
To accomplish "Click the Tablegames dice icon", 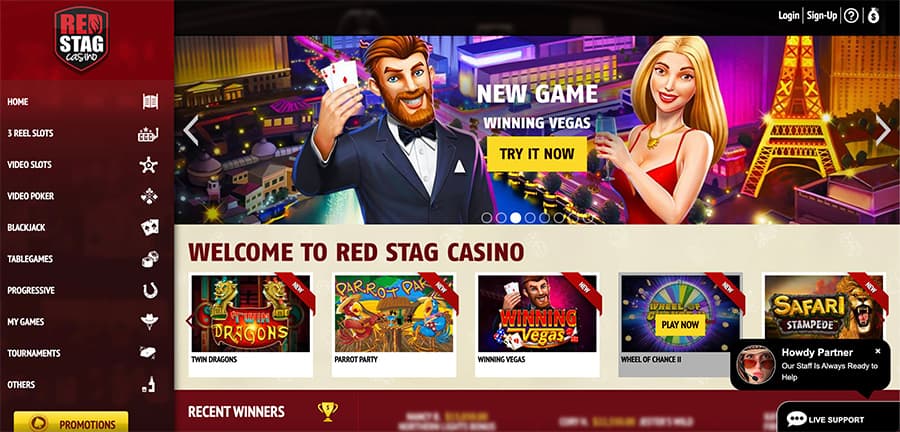I will [150, 259].
